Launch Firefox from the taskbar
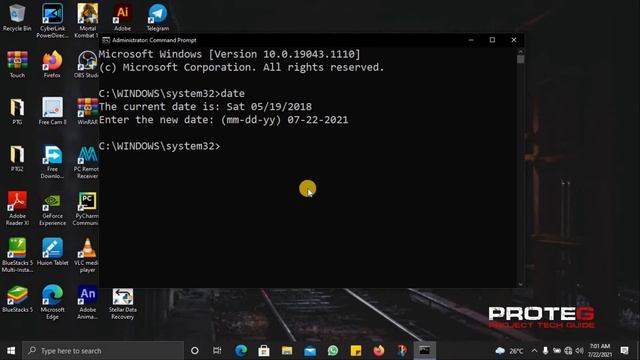This screenshot has height=360, width=640. coord(379,351)
